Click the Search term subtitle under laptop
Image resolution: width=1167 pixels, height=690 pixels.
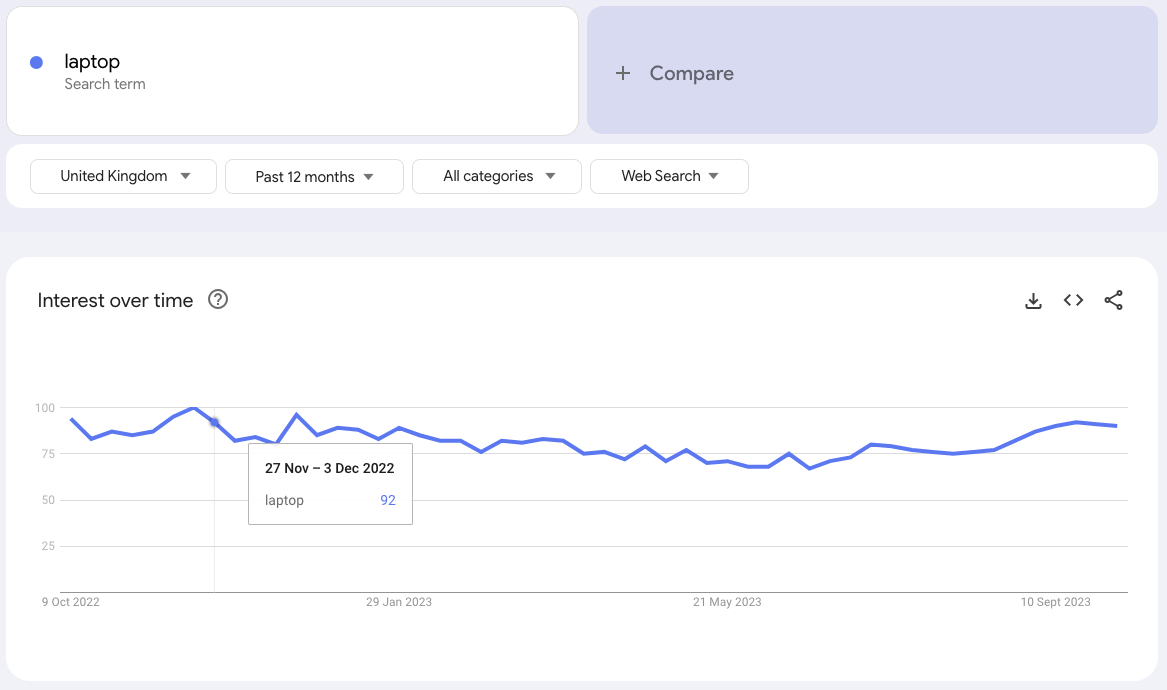(x=105, y=84)
